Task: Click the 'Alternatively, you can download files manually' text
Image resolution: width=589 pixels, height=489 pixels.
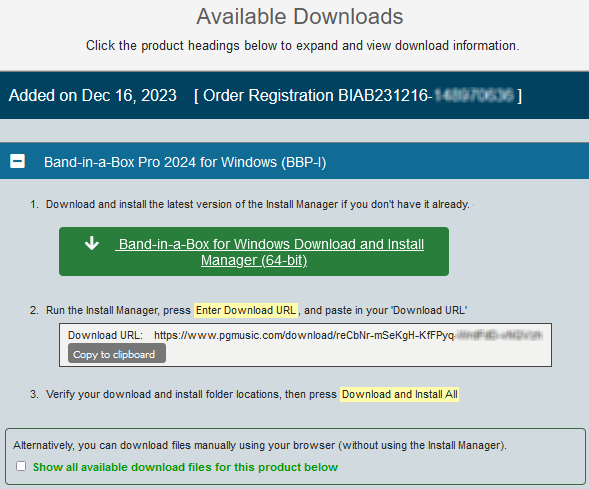Action: 260,445
